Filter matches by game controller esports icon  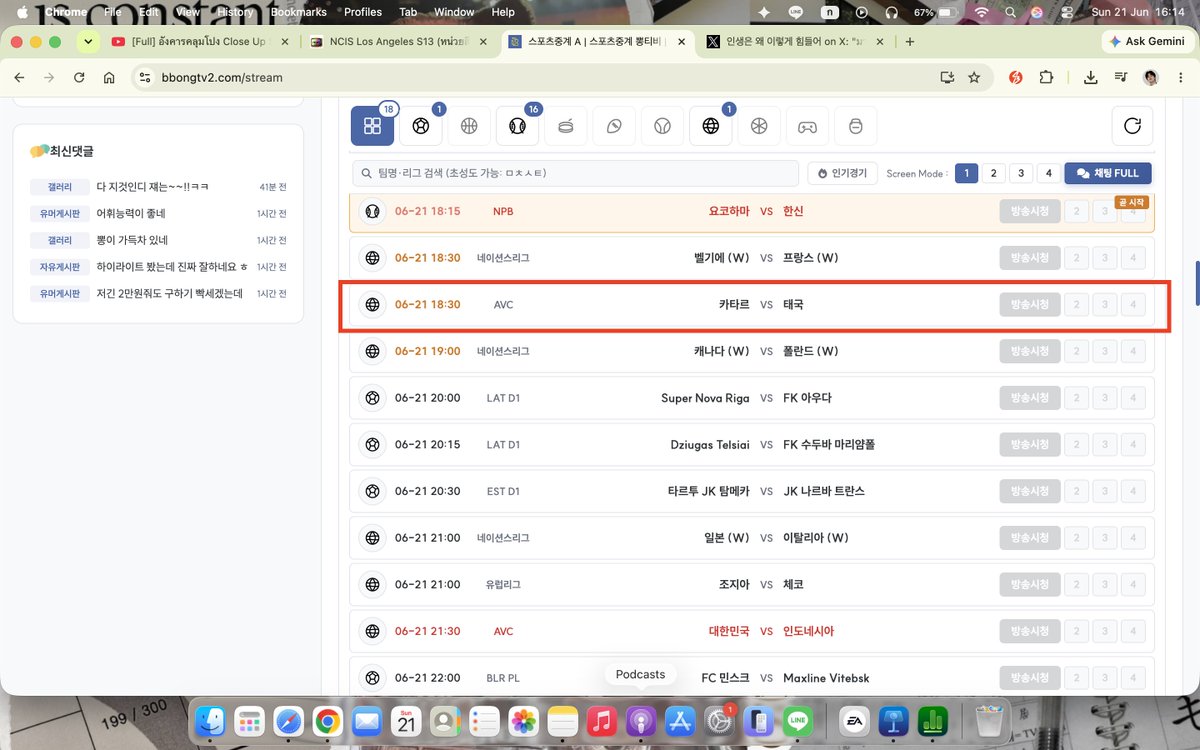(807, 126)
